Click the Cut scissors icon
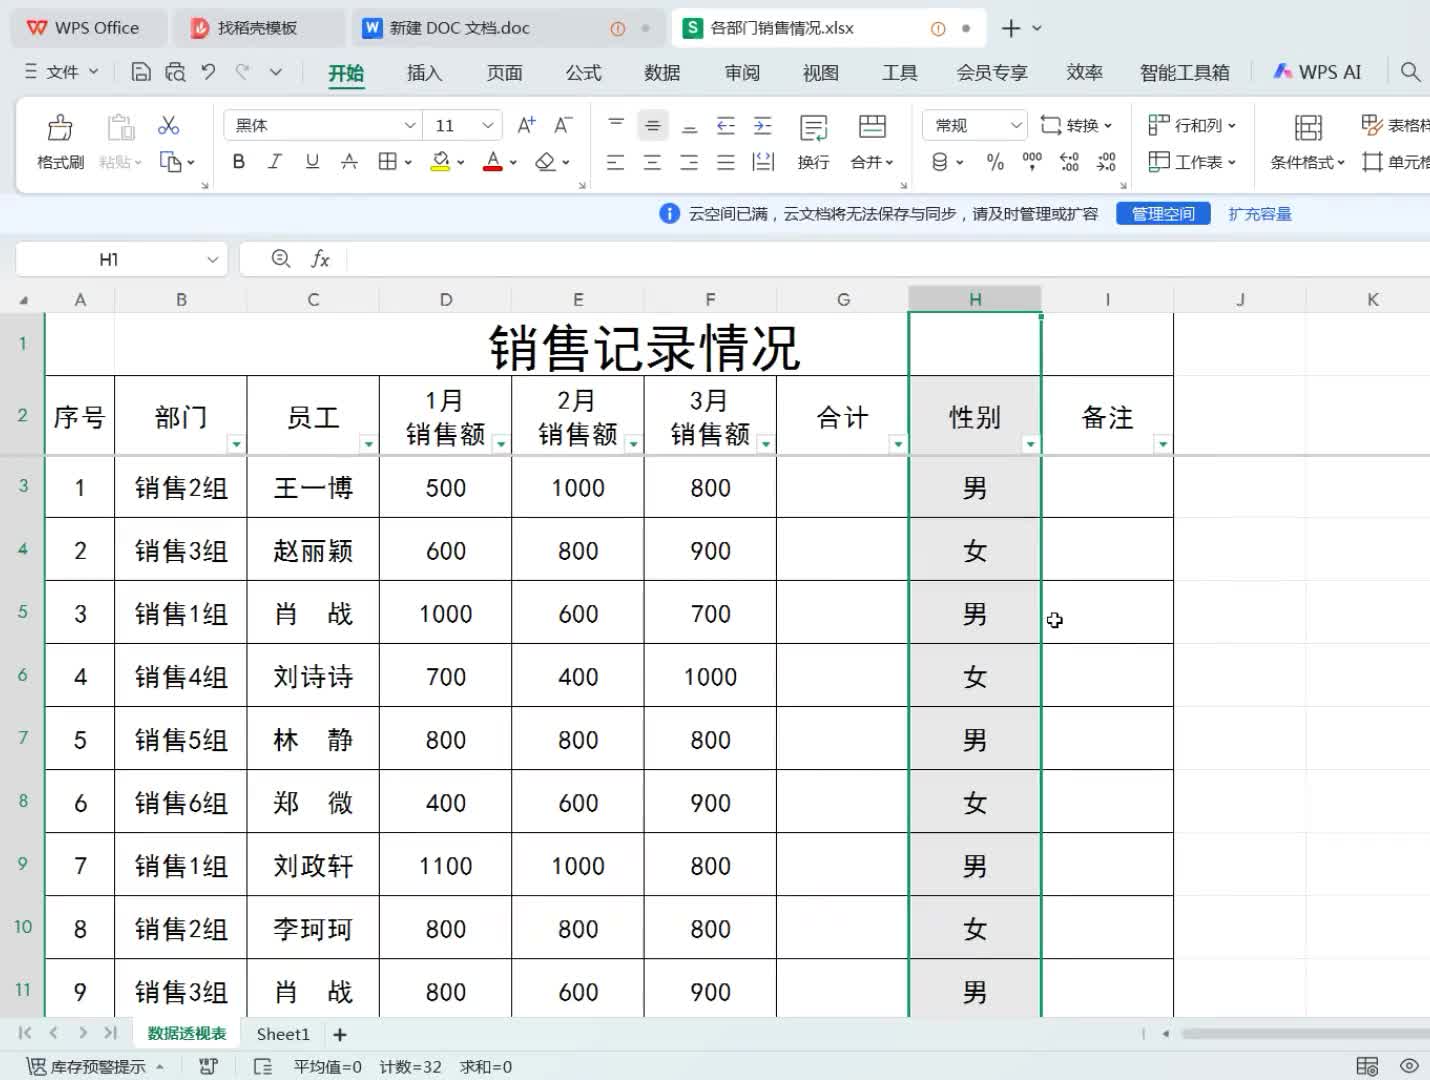This screenshot has width=1430, height=1080. pos(168,125)
